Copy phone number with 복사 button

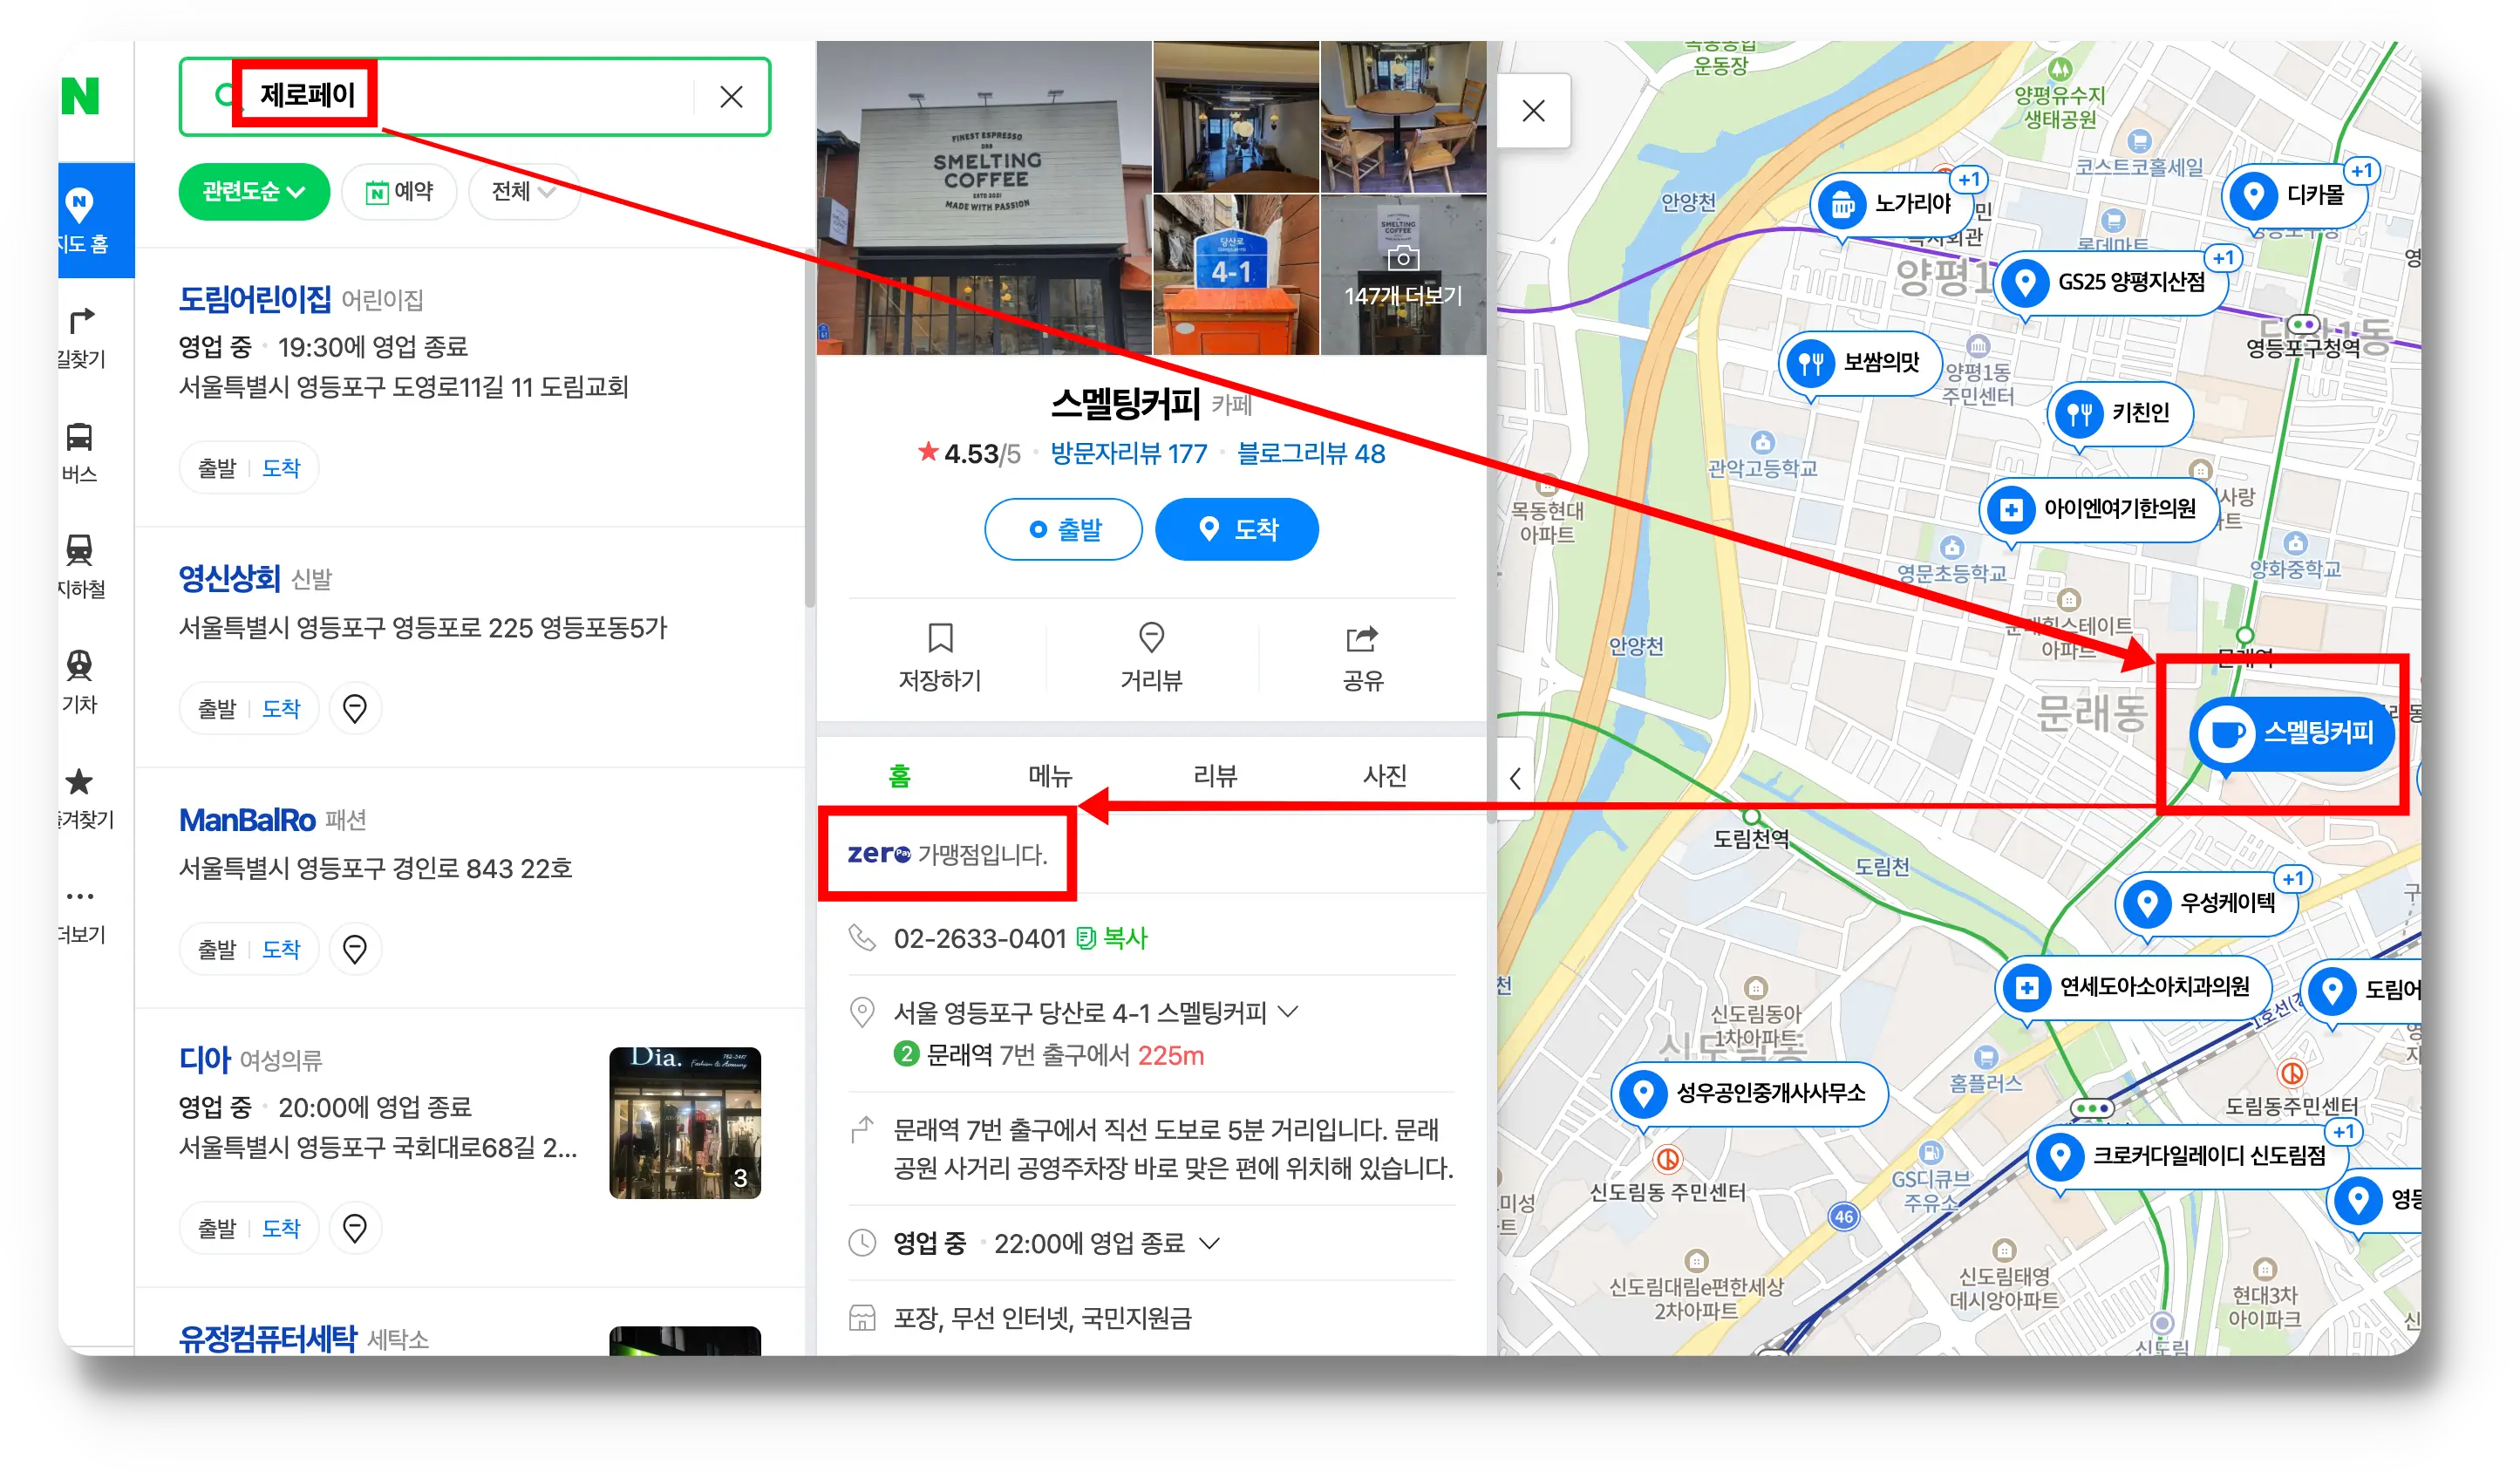(x=1112, y=938)
